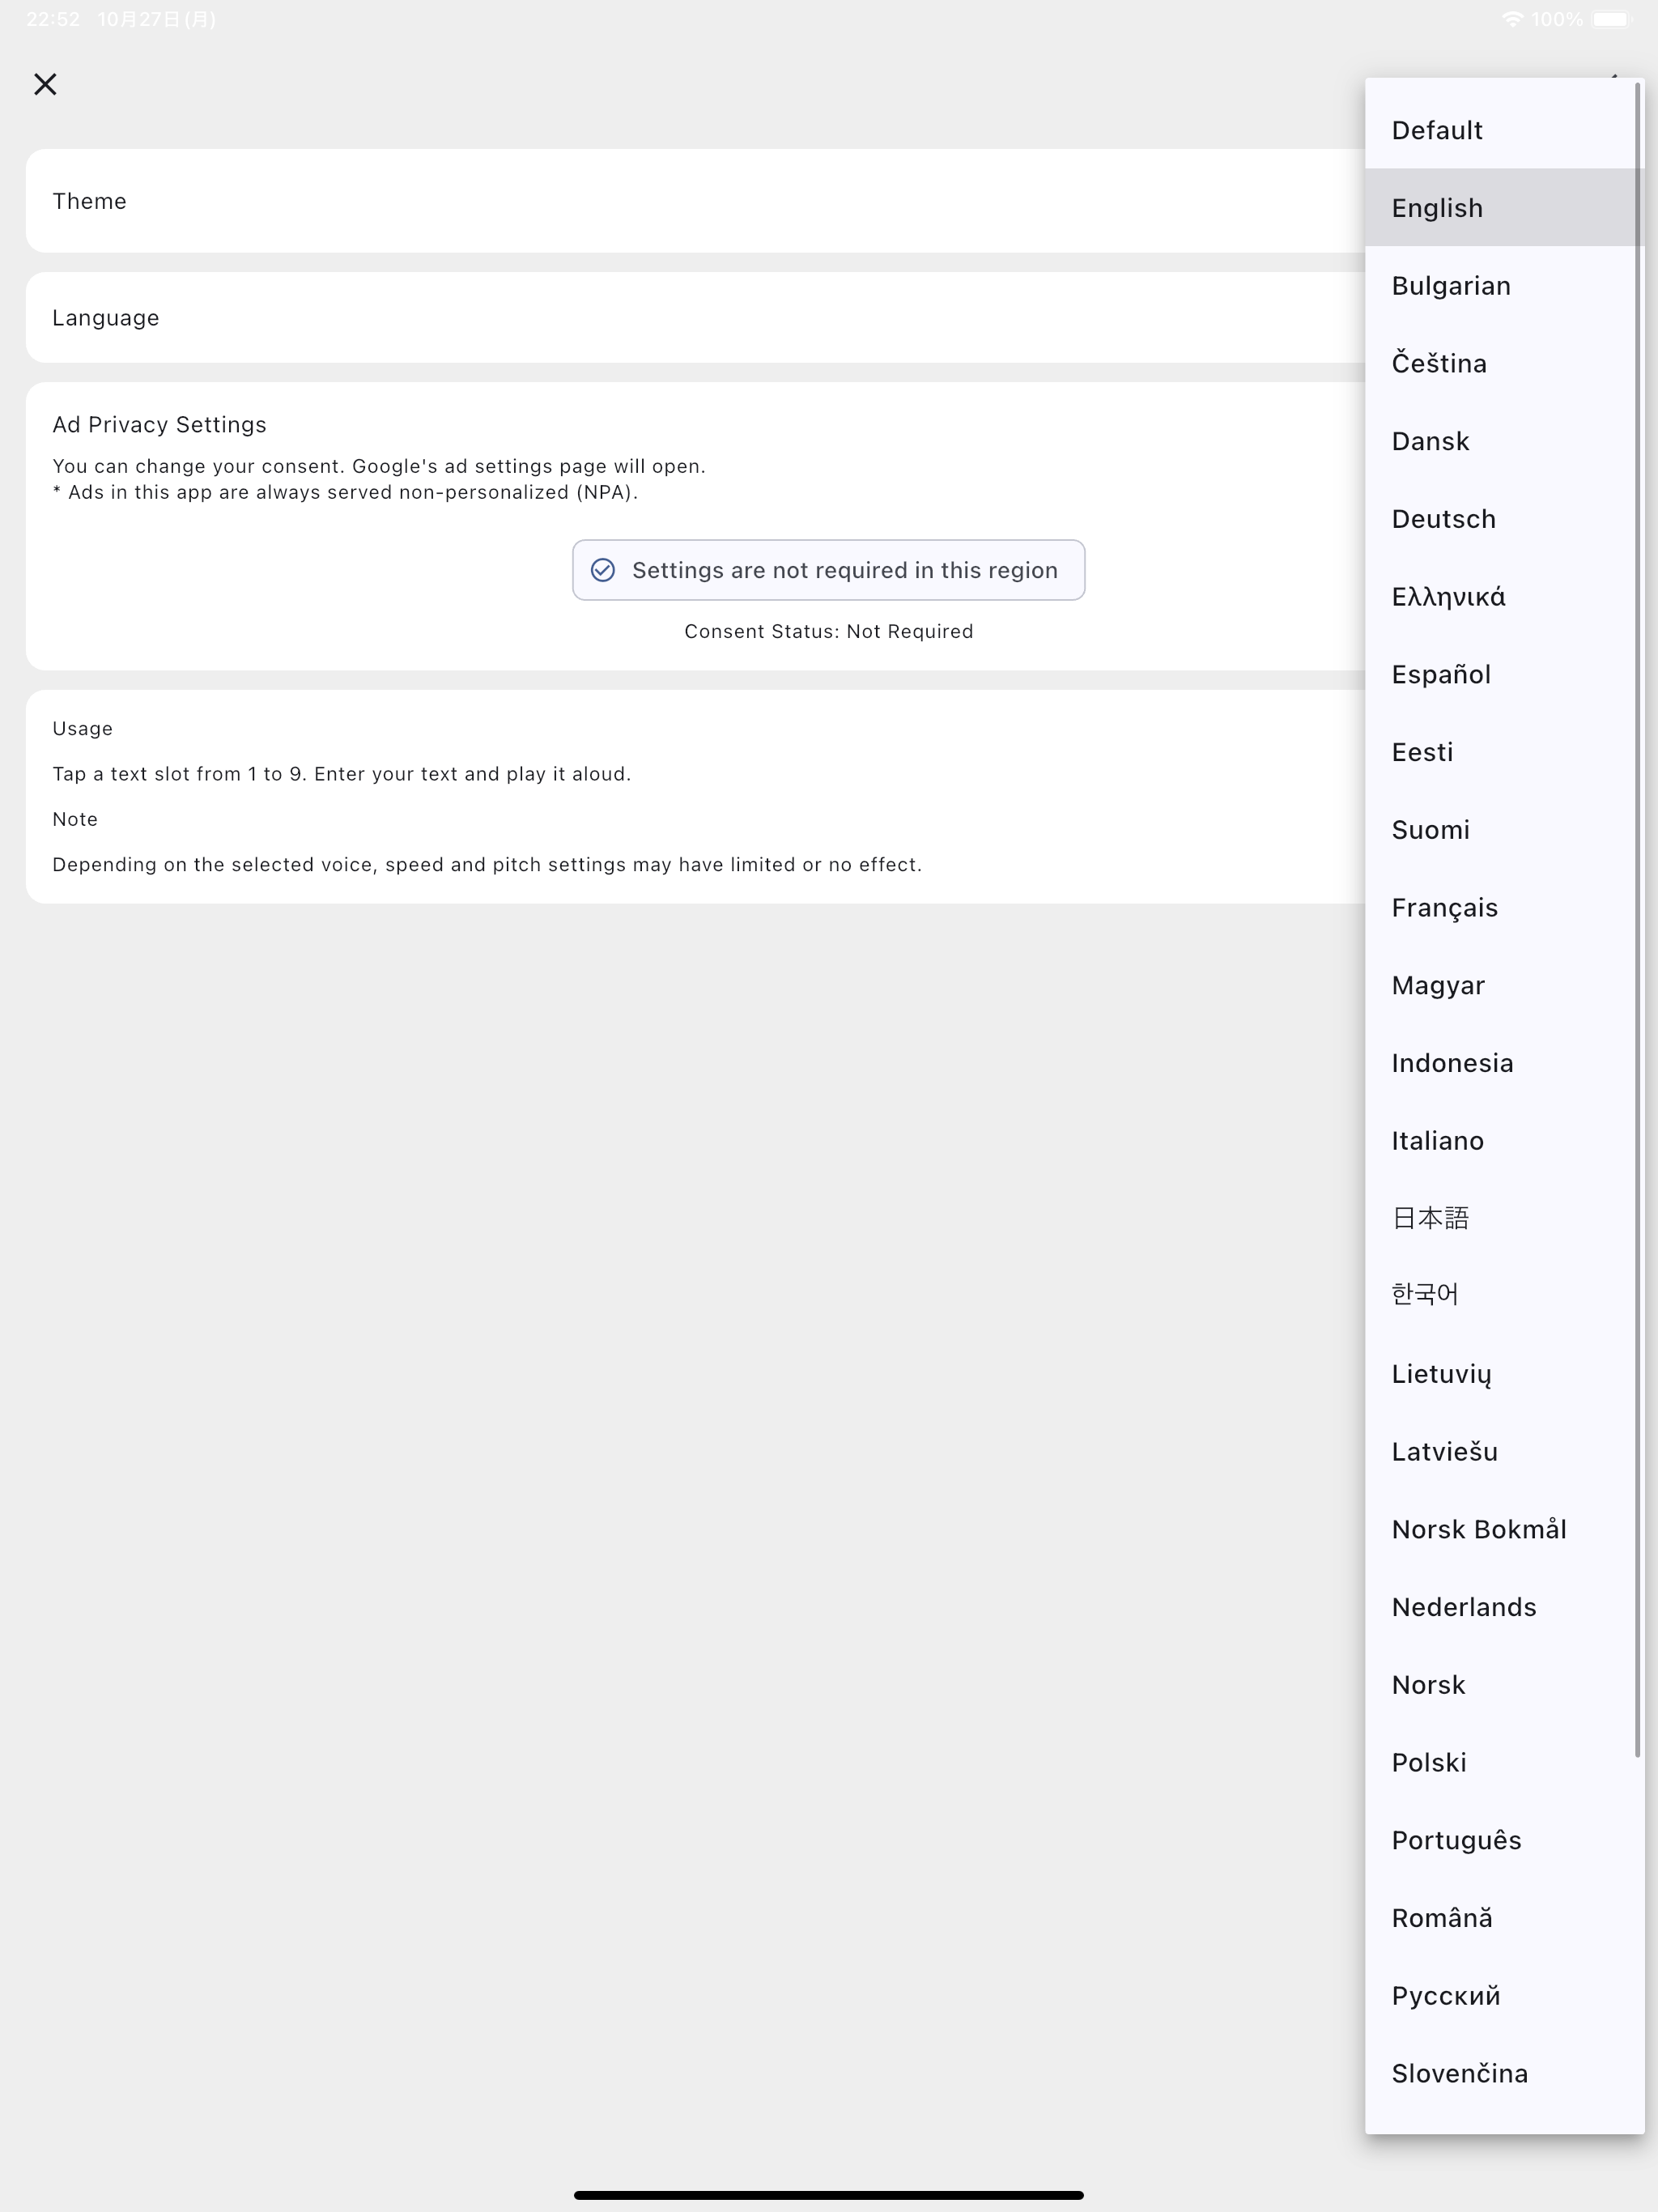Select Deutsch language
1658x2212 pixels.
point(1504,519)
